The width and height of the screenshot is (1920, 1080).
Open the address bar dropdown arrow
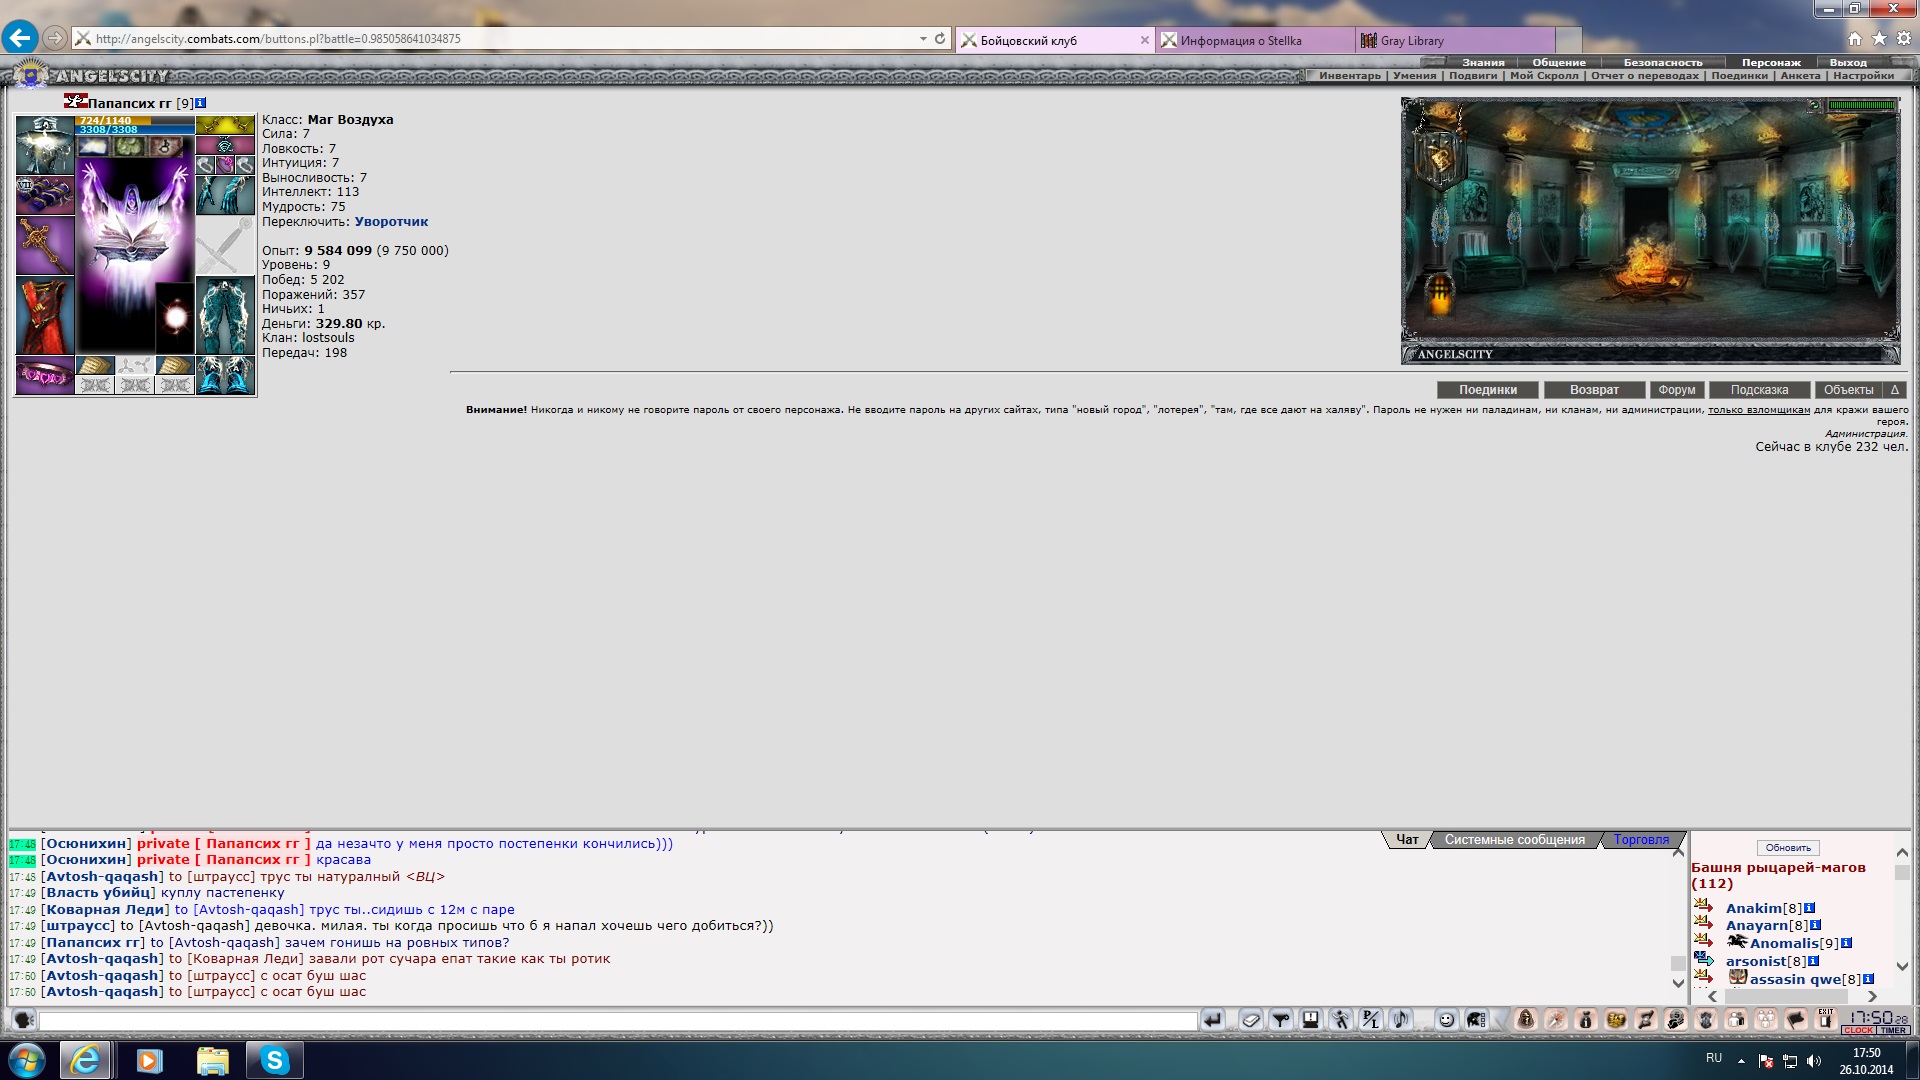click(x=923, y=39)
